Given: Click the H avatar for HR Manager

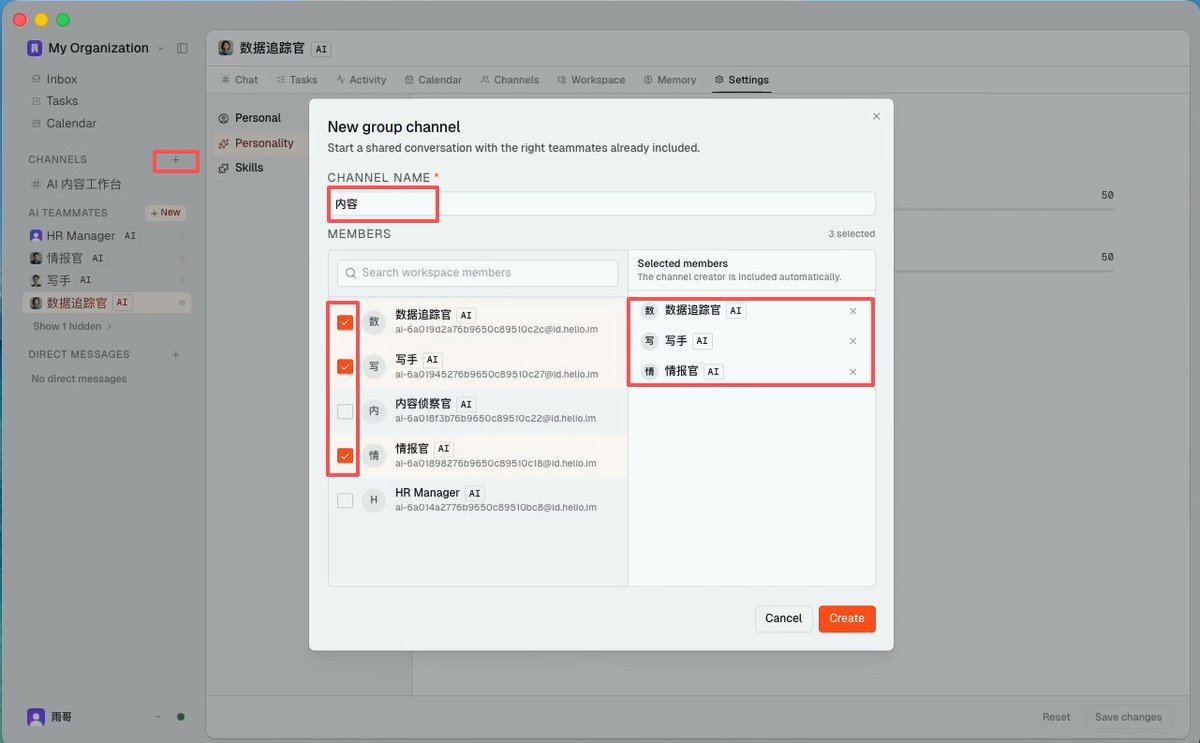Looking at the screenshot, I should pos(374,500).
